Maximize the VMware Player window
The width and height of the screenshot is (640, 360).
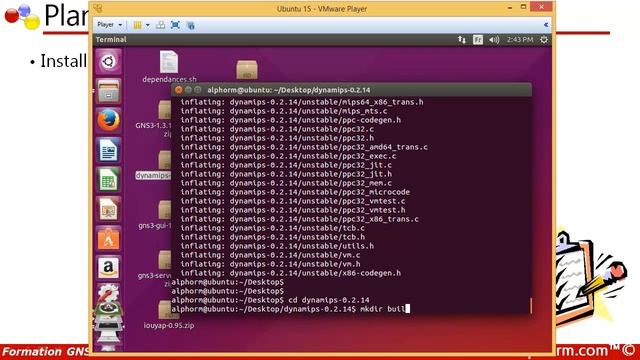[523, 7]
